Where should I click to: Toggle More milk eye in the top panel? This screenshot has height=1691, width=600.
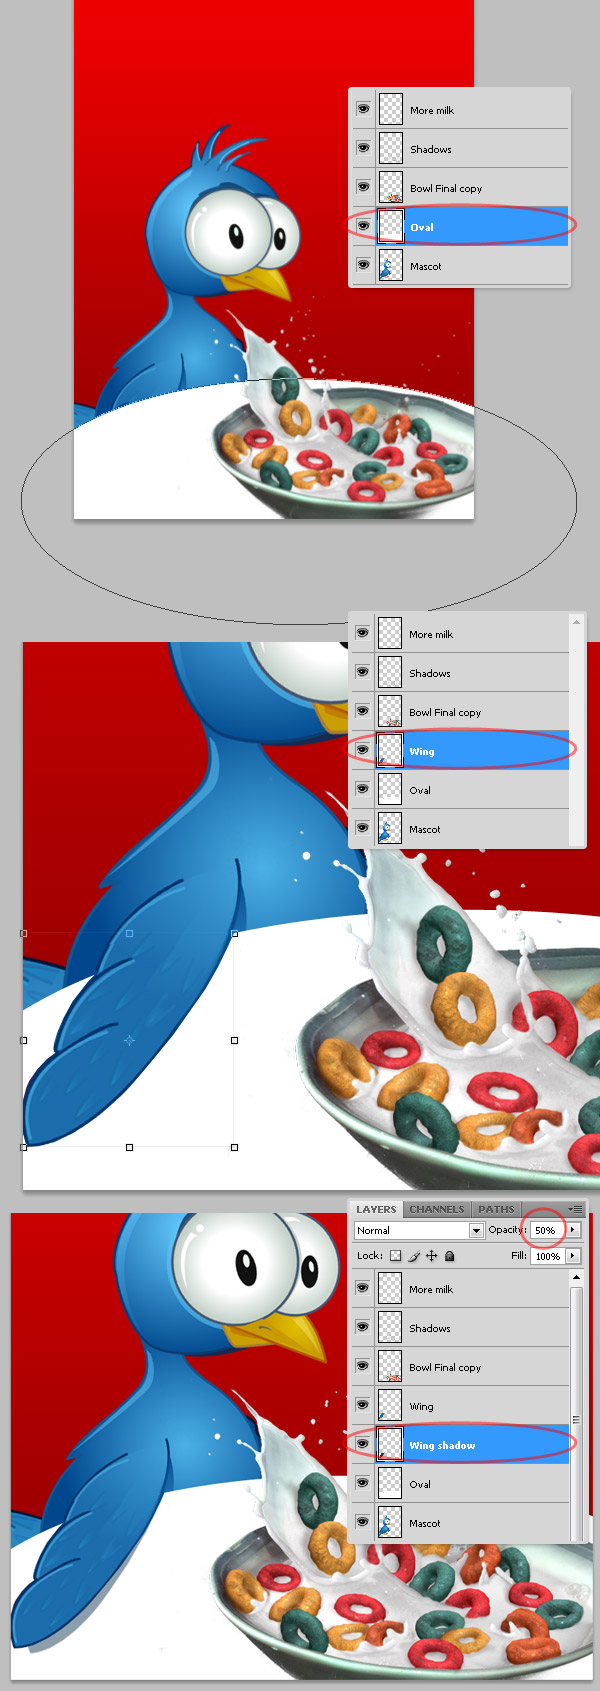tap(363, 110)
